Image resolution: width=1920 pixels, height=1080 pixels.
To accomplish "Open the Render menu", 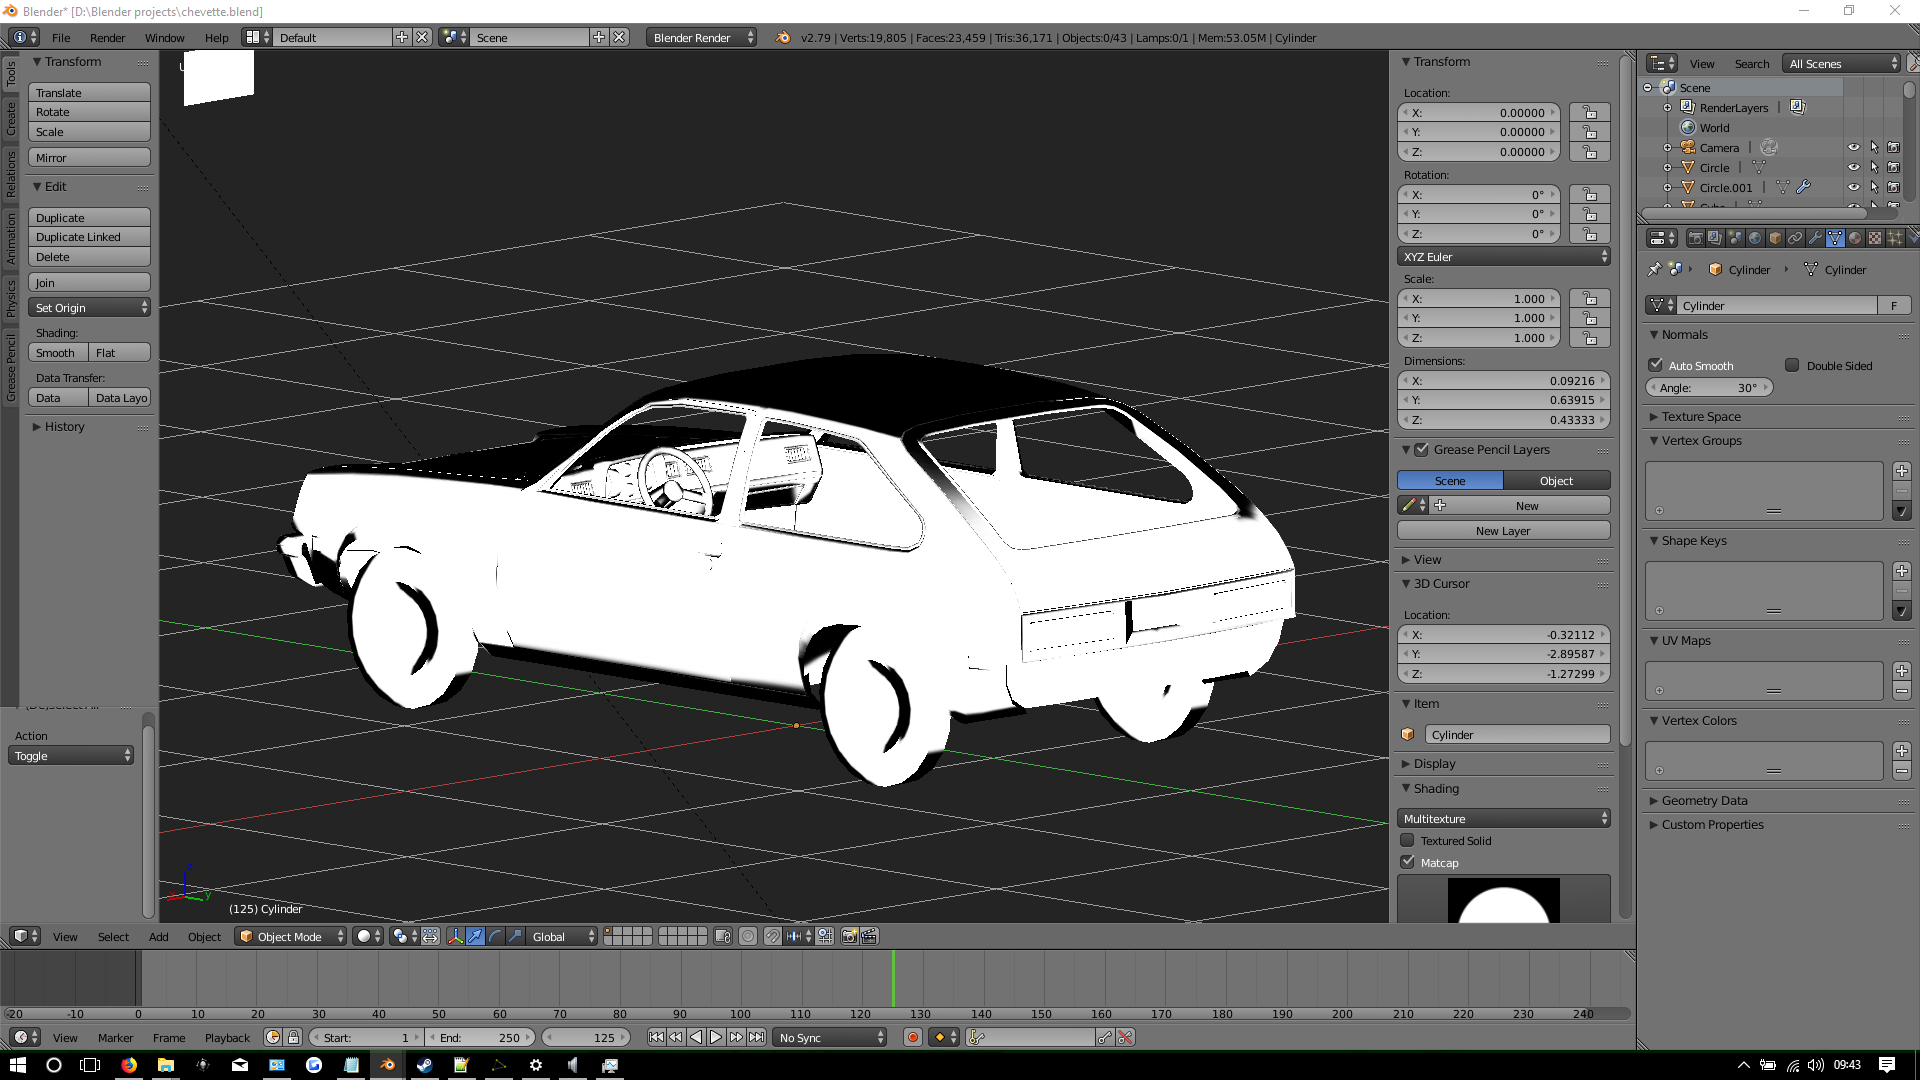I will click(107, 37).
